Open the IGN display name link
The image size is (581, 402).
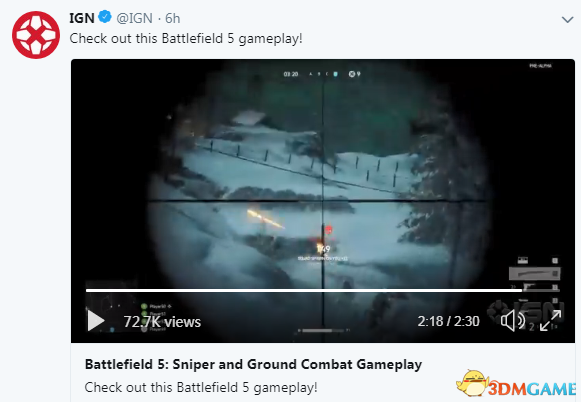click(x=82, y=18)
